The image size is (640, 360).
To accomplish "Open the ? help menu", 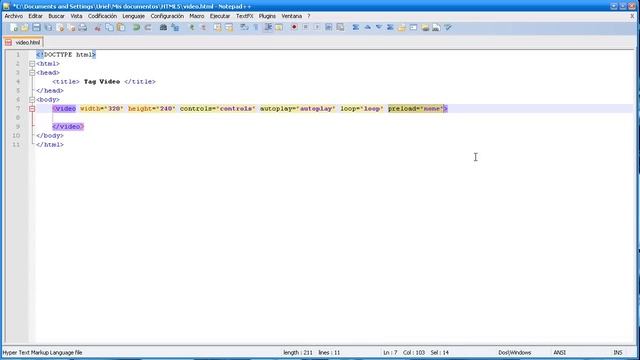I will pos(309,16).
